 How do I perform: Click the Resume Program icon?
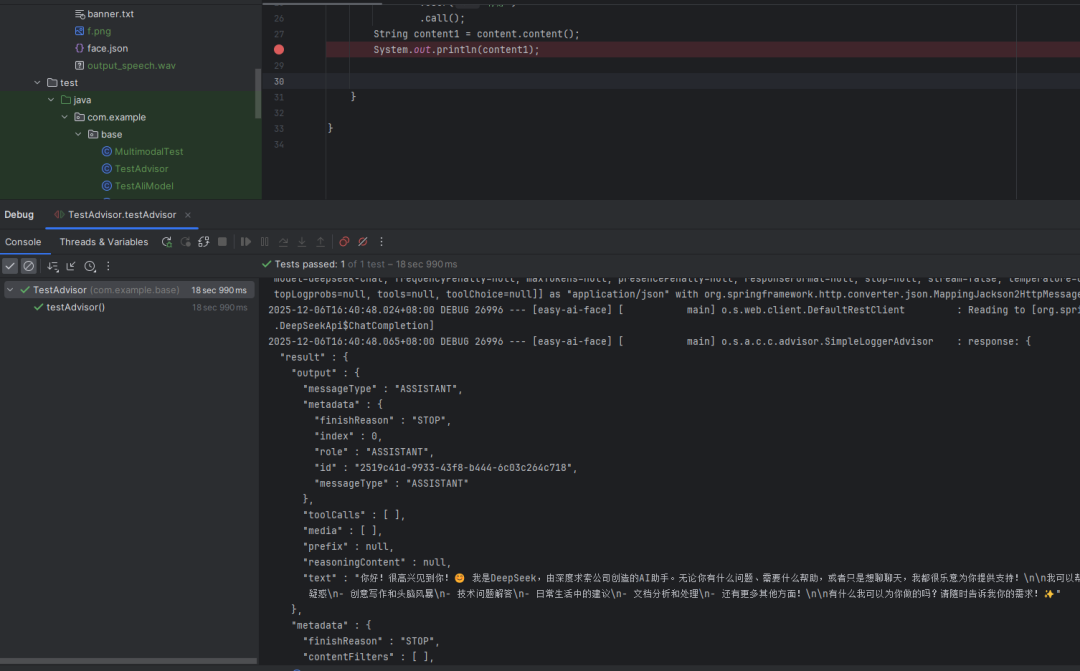click(245, 242)
